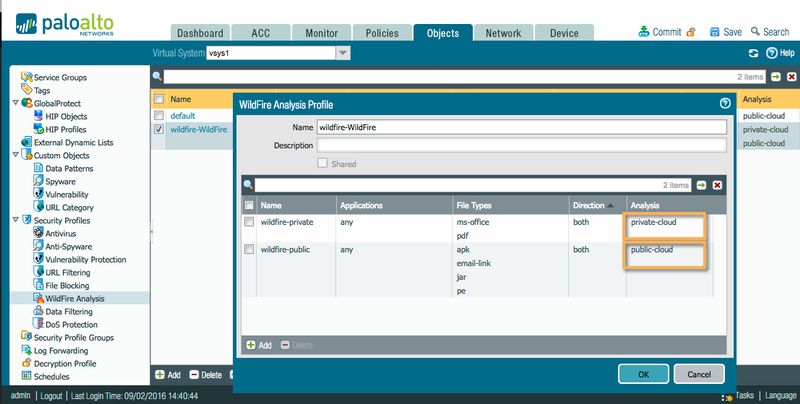800x404 pixels.
Task: Toggle the Shared checkbox
Action: click(322, 163)
